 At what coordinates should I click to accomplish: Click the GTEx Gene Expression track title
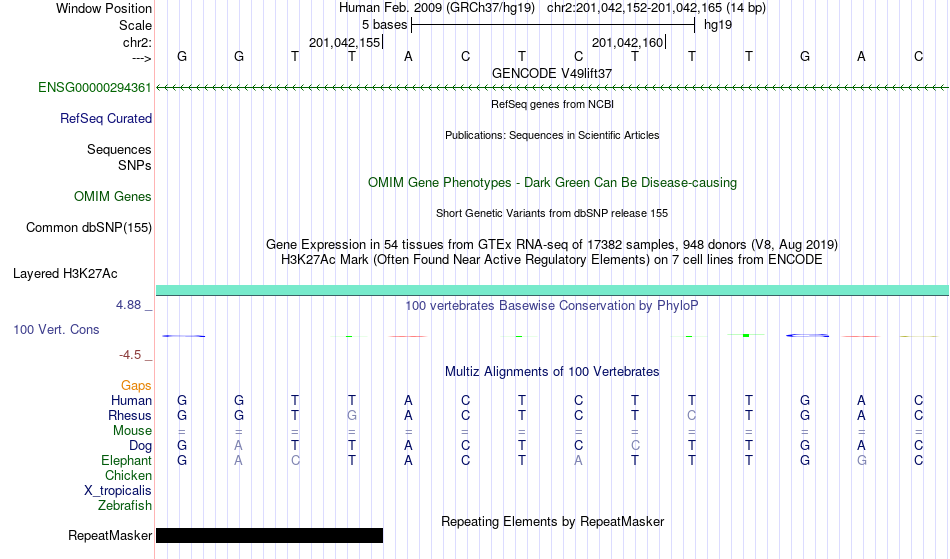click(x=552, y=245)
